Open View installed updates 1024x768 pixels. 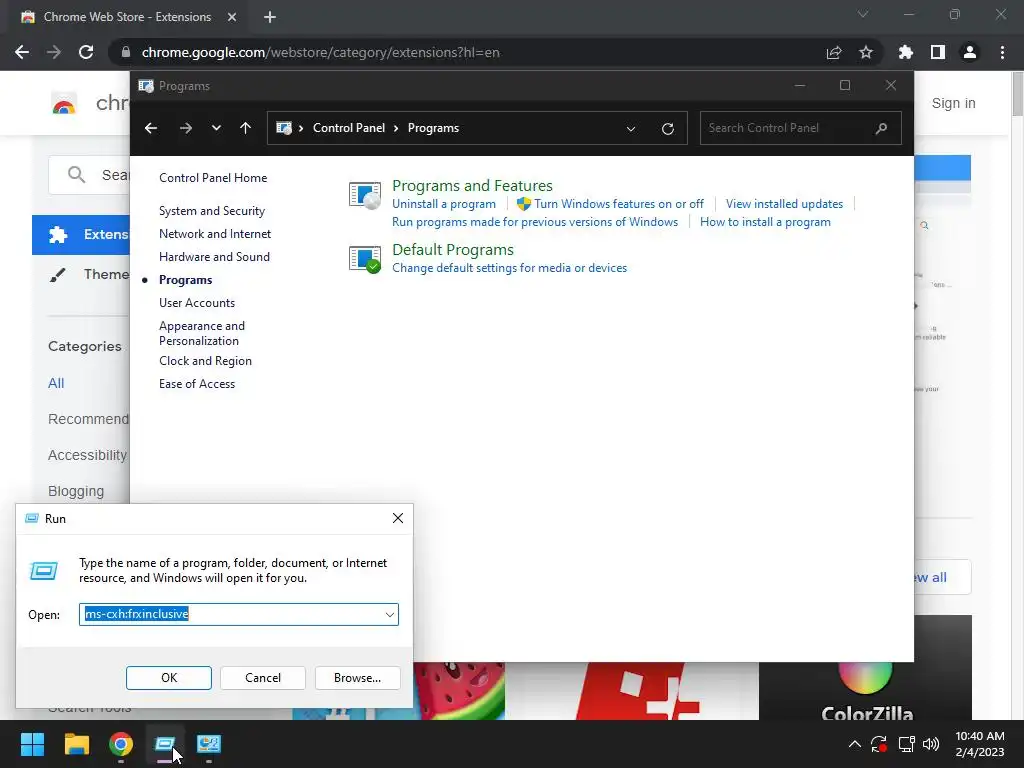[784, 204]
